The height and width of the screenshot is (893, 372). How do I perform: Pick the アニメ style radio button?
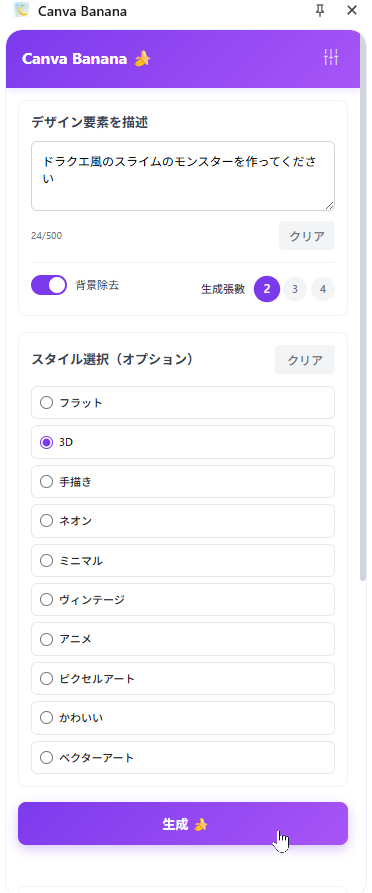click(x=46, y=640)
